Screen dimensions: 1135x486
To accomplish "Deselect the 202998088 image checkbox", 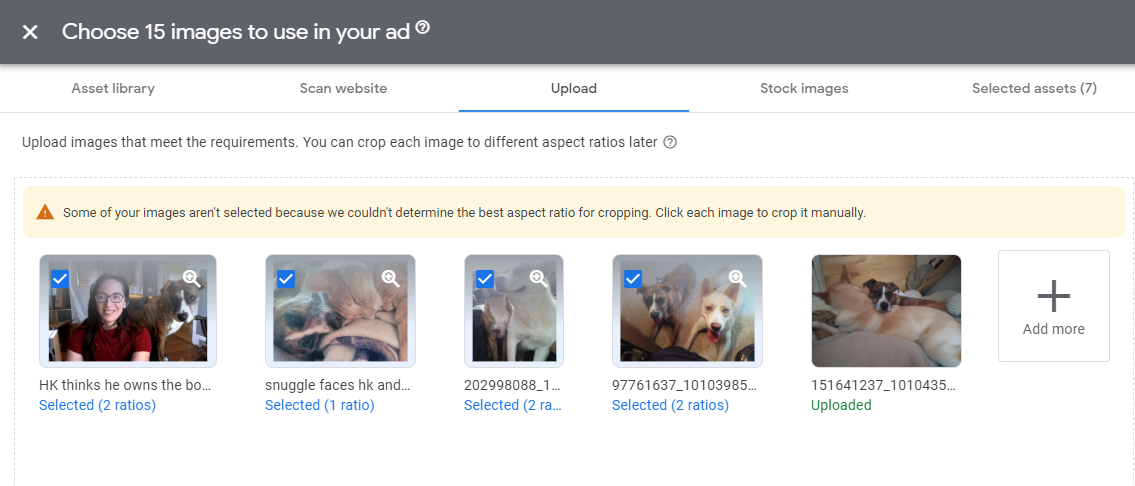I will coord(485,279).
